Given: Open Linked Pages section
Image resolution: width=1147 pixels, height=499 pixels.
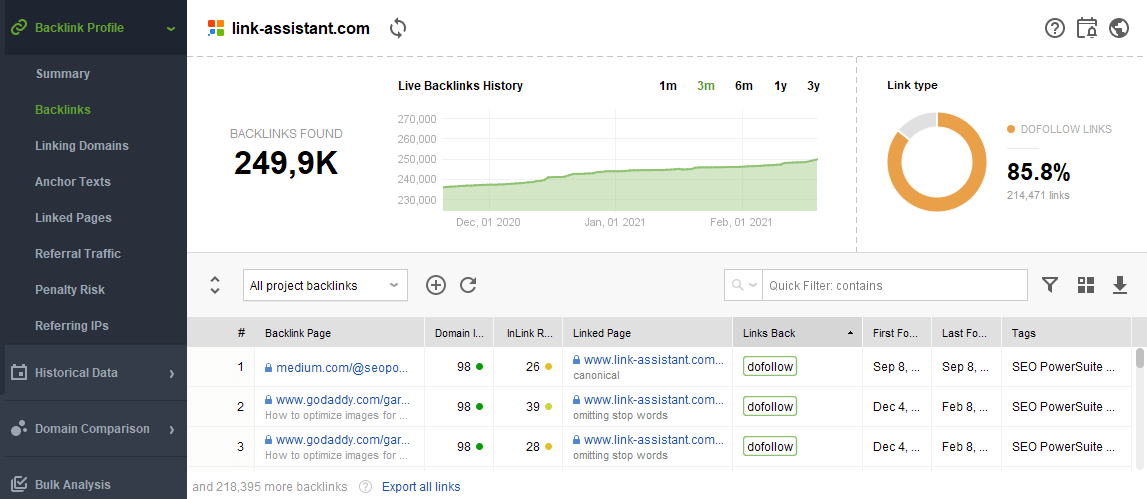Looking at the screenshot, I should (73, 218).
